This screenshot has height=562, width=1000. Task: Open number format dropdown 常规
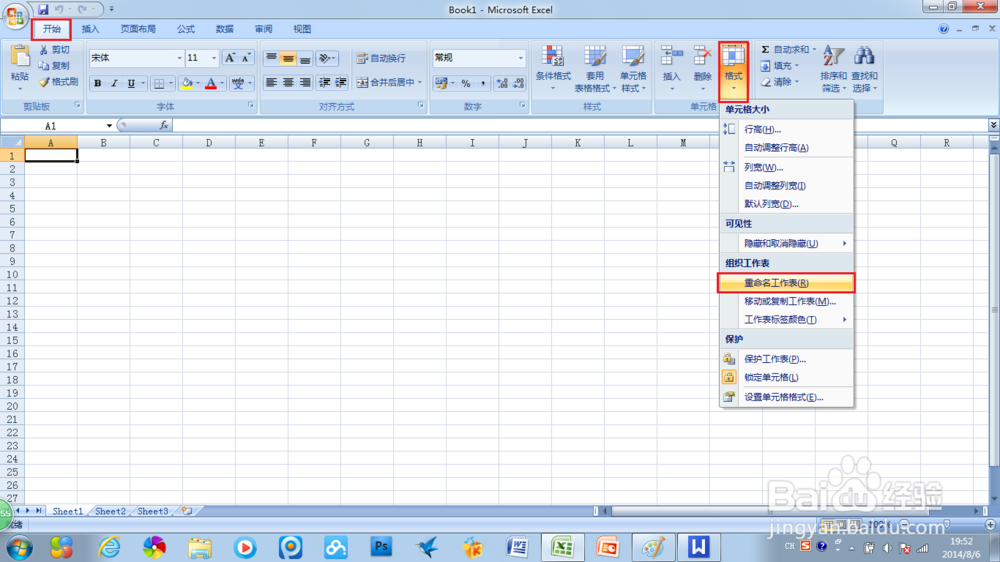coord(478,58)
